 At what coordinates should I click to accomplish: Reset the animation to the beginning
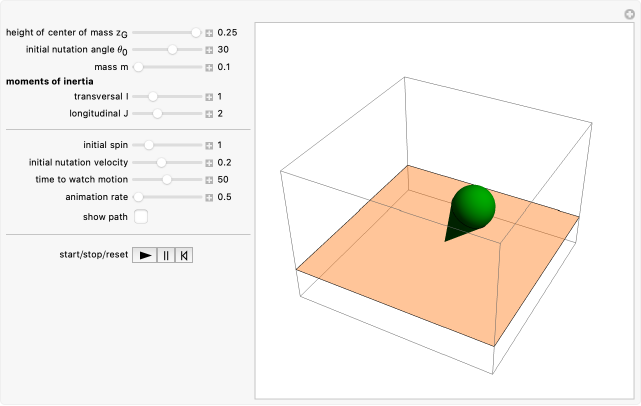point(184,255)
